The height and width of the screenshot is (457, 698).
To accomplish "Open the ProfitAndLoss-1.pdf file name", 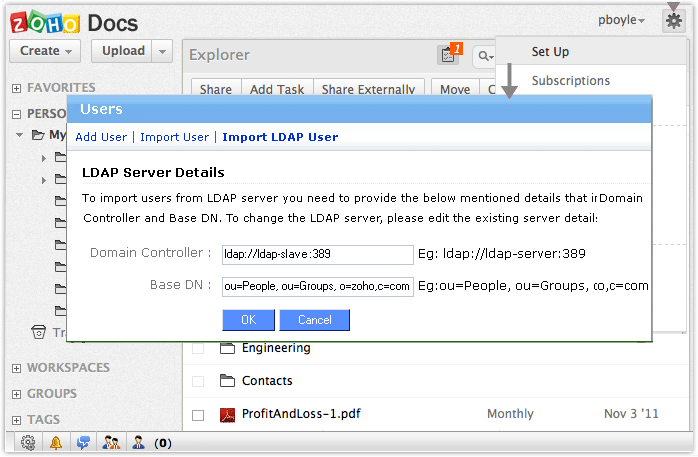I will [x=301, y=414].
